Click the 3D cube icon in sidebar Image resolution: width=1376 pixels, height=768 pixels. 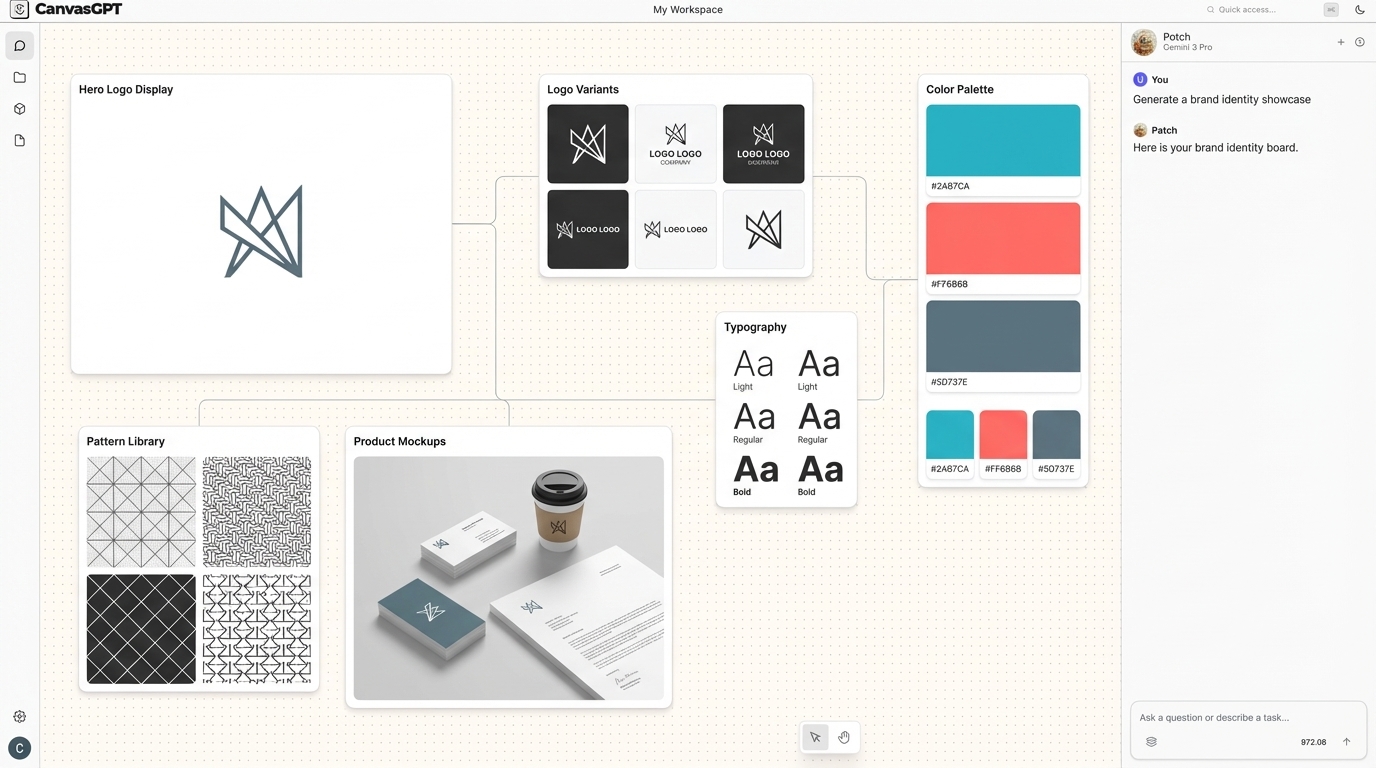pos(19,109)
